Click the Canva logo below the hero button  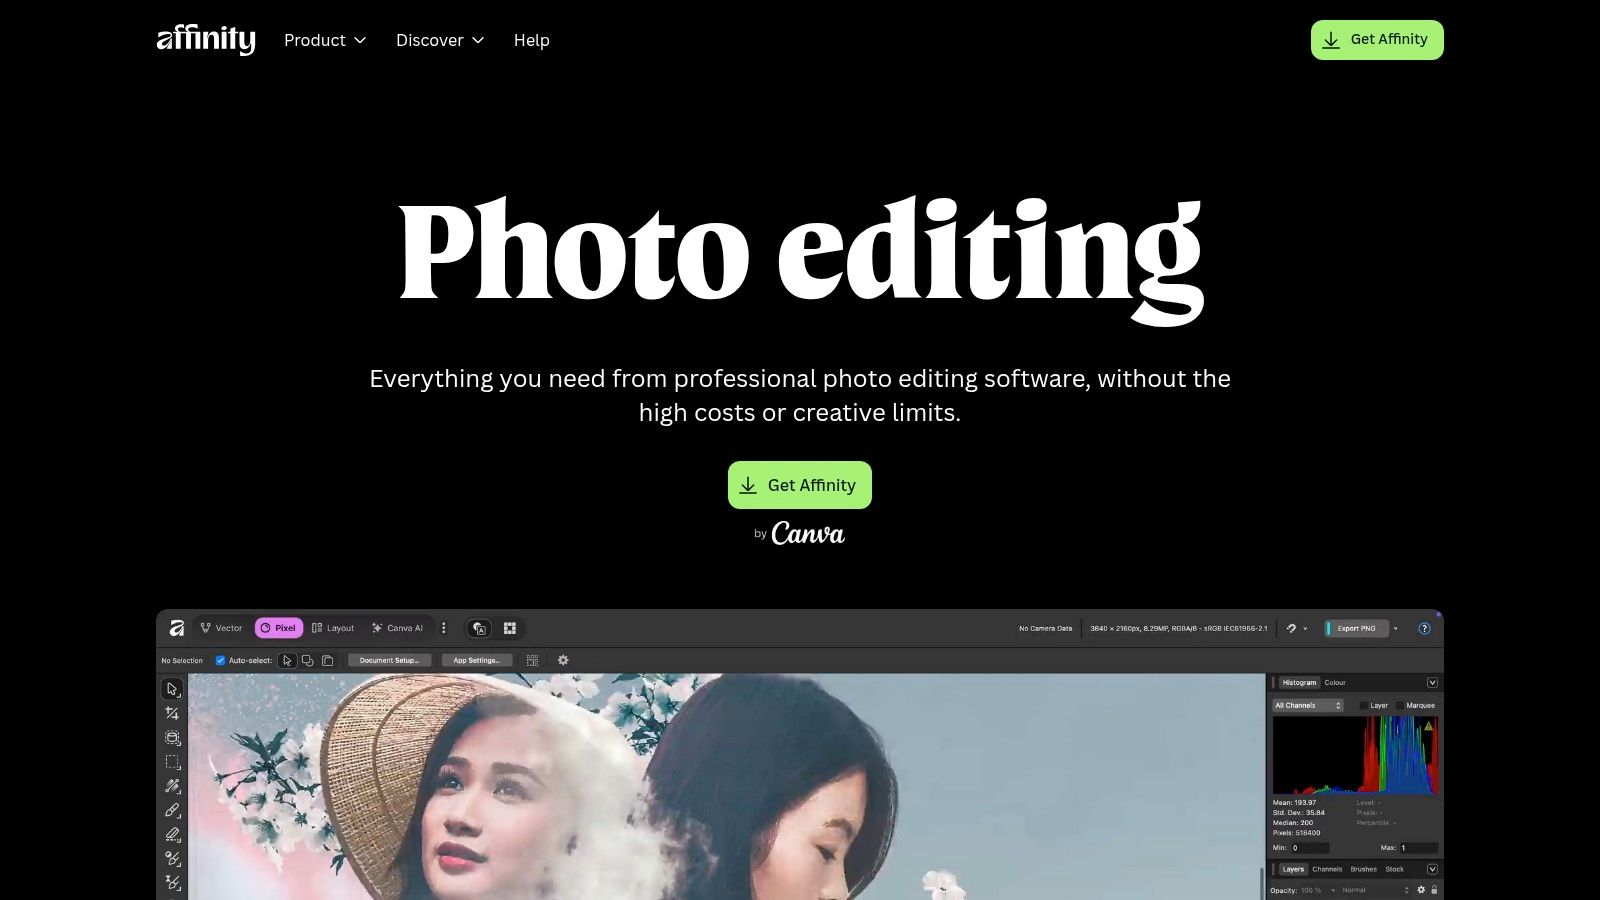(808, 534)
